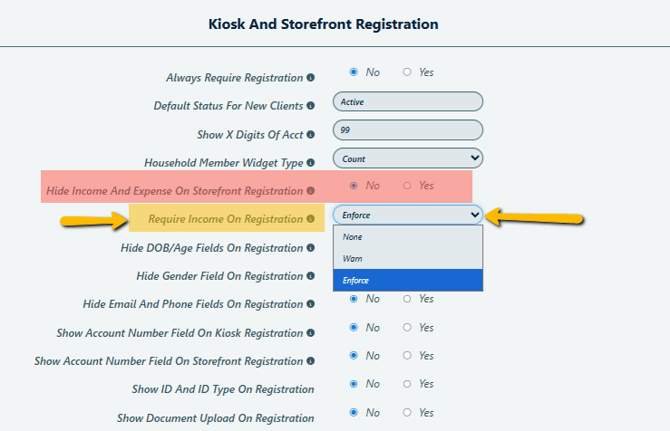
Task: Click info icon for Hide Gender Field
Action: pos(311,276)
